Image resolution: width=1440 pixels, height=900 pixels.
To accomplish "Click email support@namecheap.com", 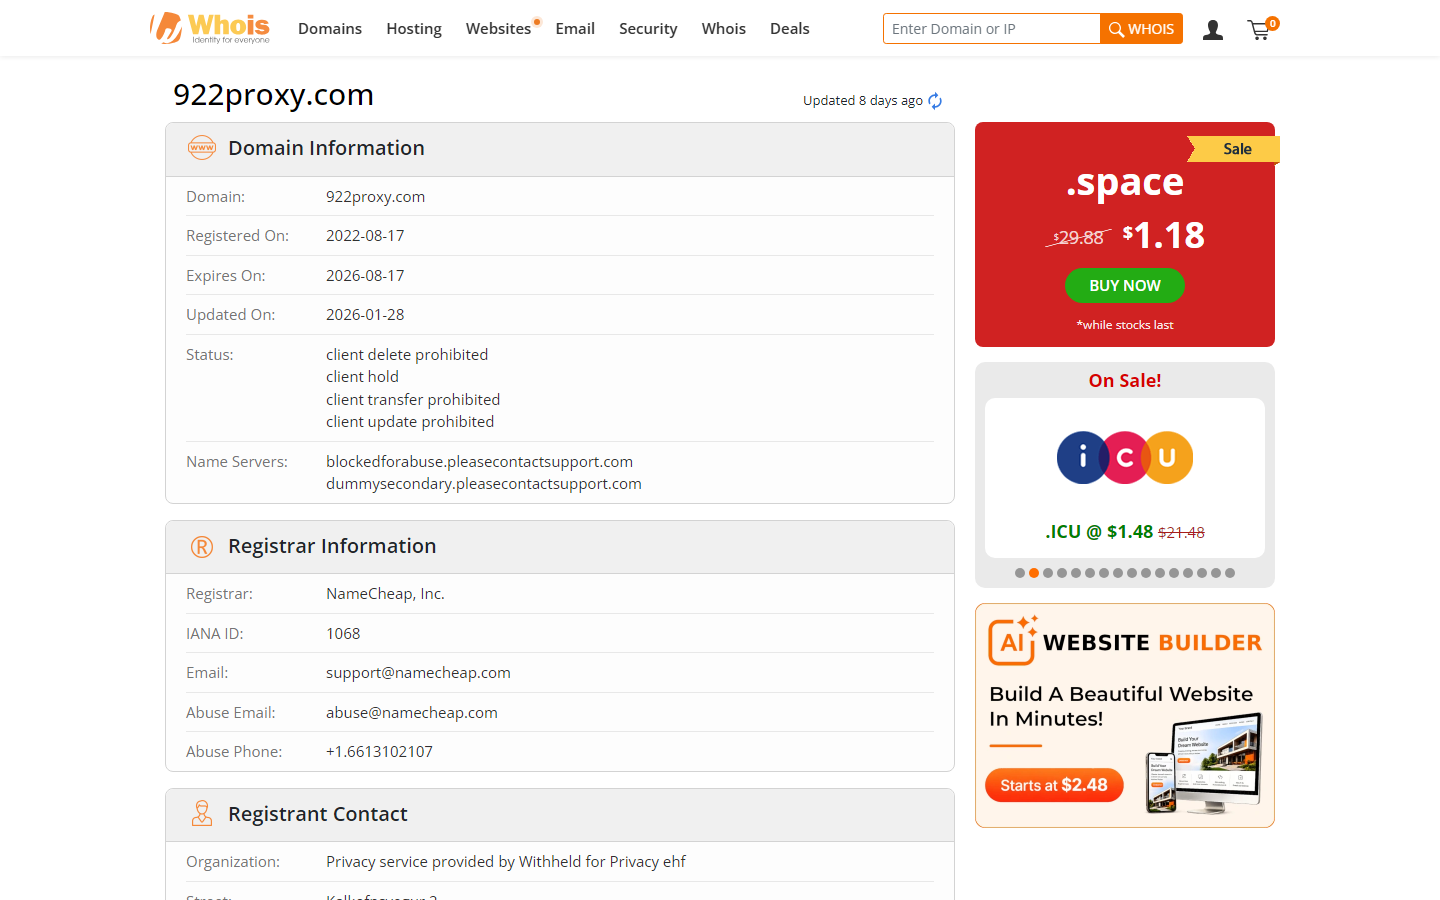I will point(418,673).
